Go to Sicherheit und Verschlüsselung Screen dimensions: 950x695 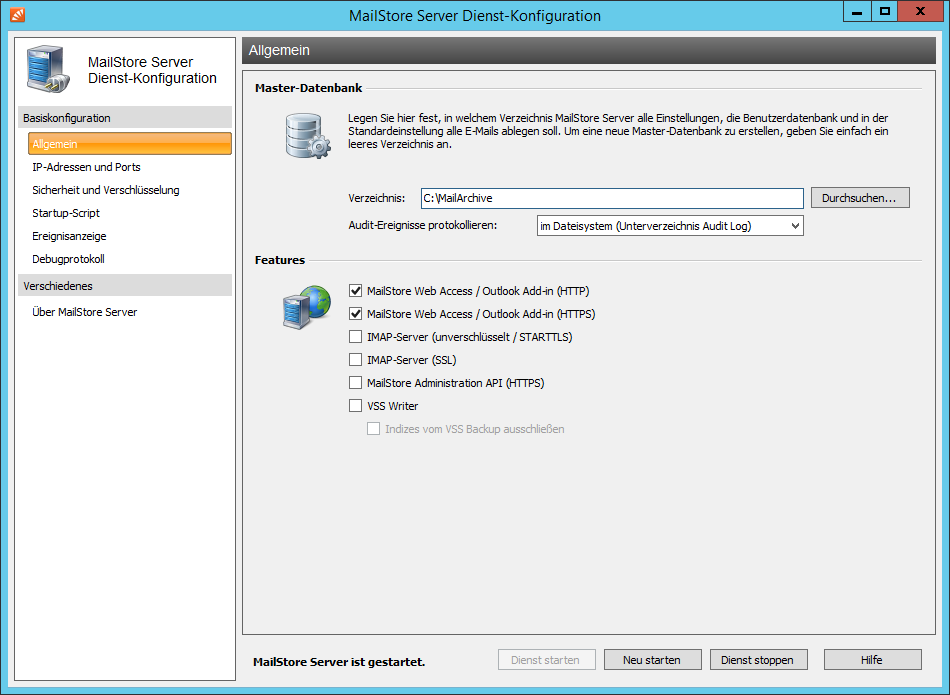point(105,190)
